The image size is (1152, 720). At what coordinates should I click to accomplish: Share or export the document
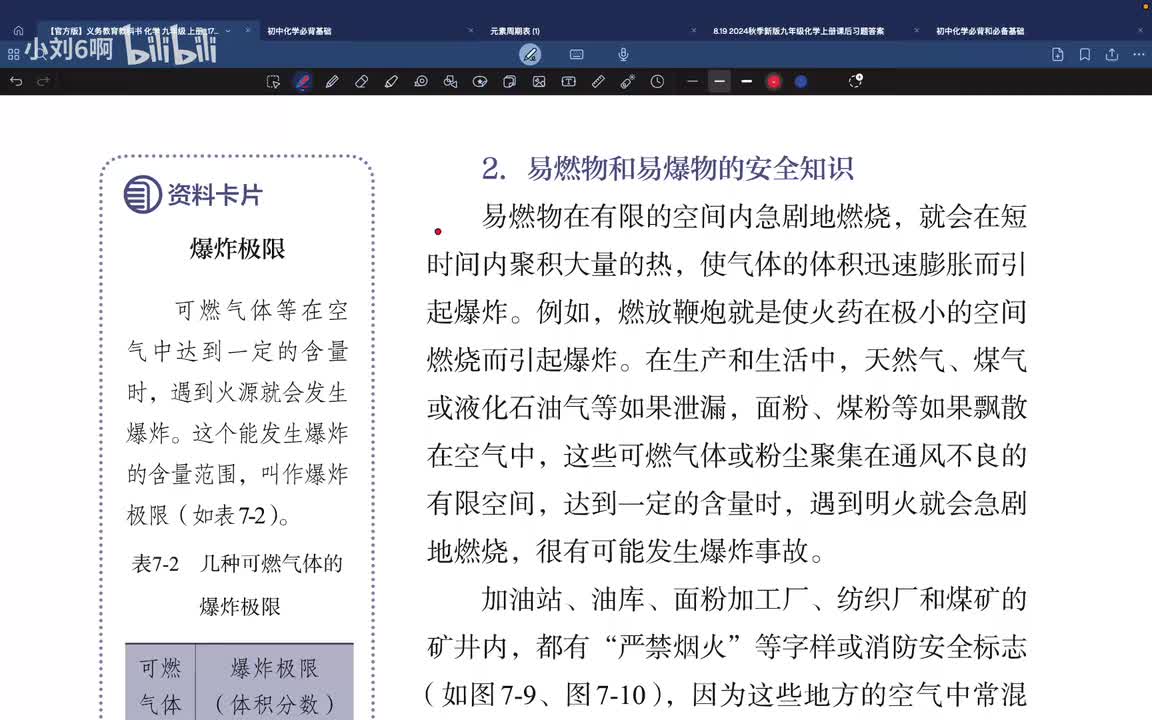tap(1112, 54)
